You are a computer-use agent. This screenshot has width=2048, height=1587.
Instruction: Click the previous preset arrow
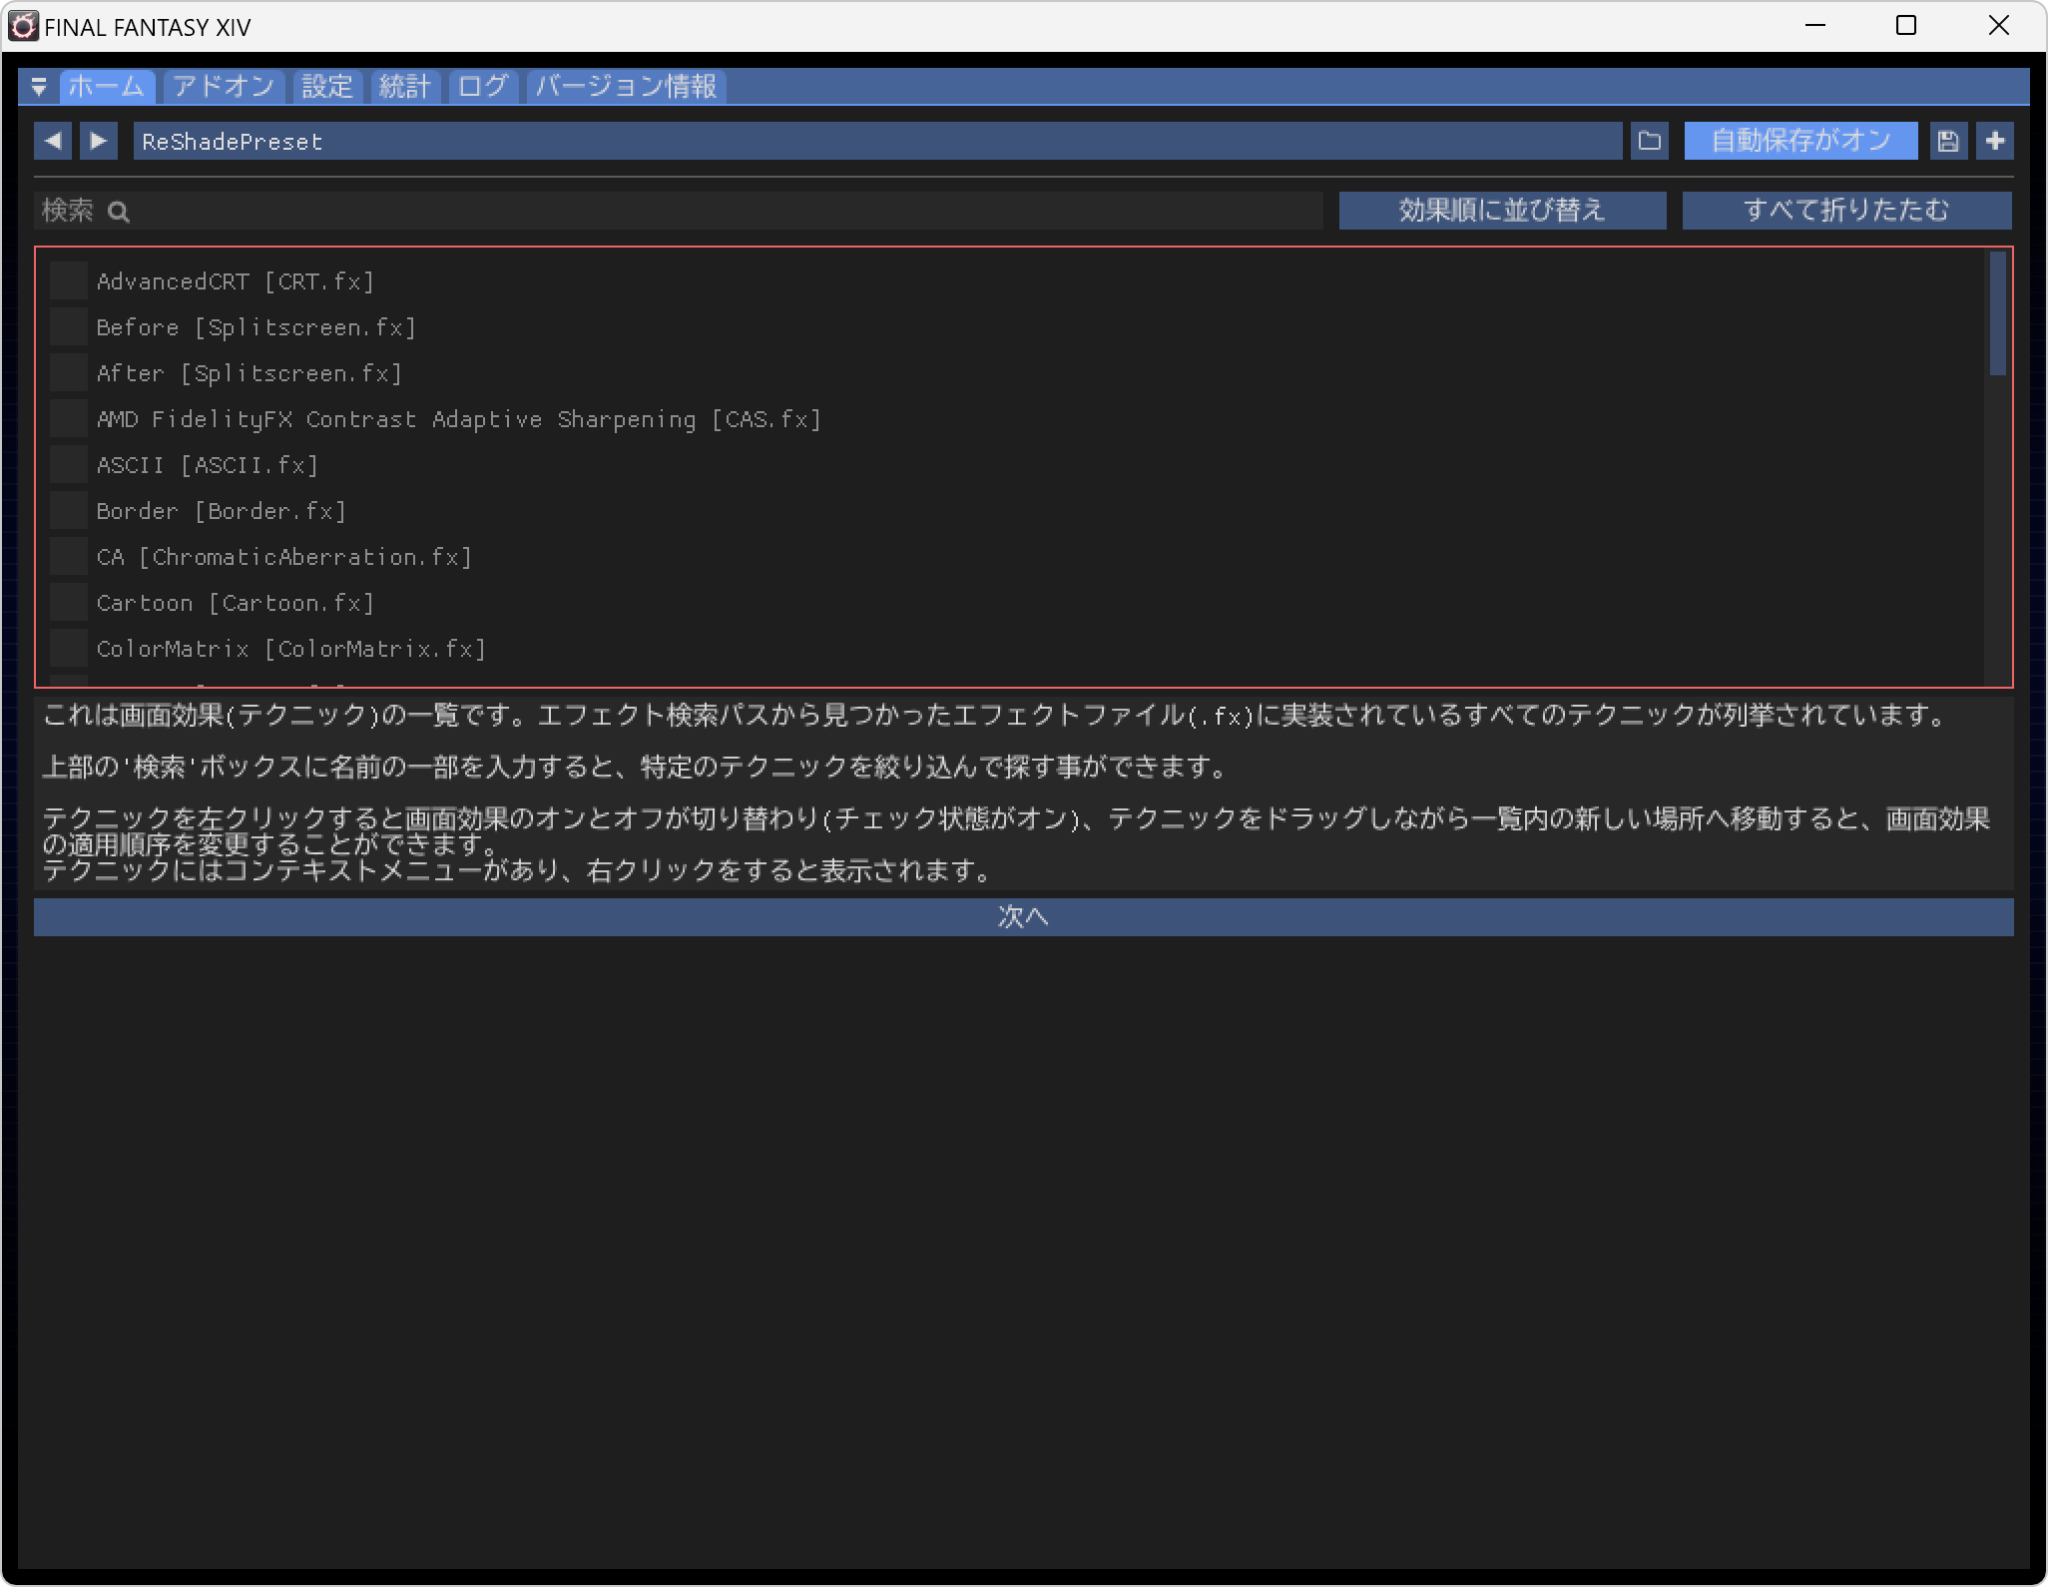(x=52, y=140)
